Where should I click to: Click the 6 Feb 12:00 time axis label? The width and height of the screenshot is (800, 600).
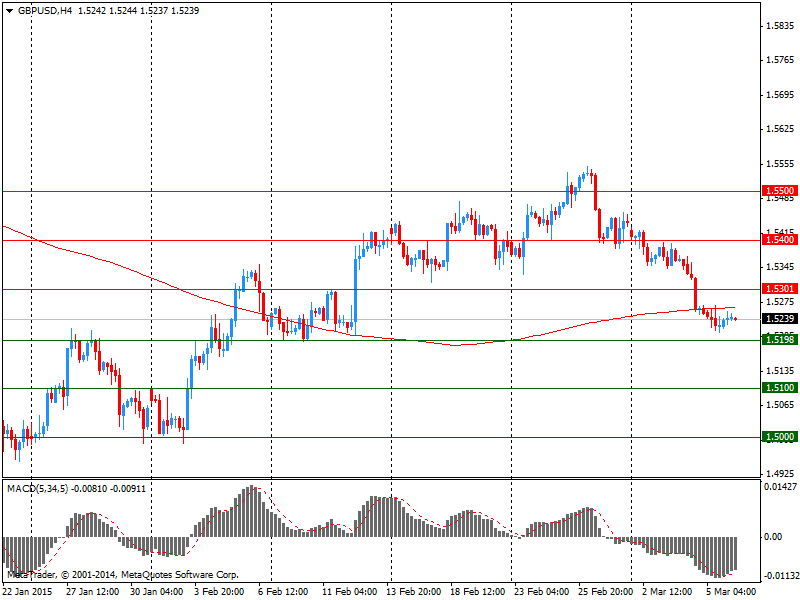click(x=283, y=592)
